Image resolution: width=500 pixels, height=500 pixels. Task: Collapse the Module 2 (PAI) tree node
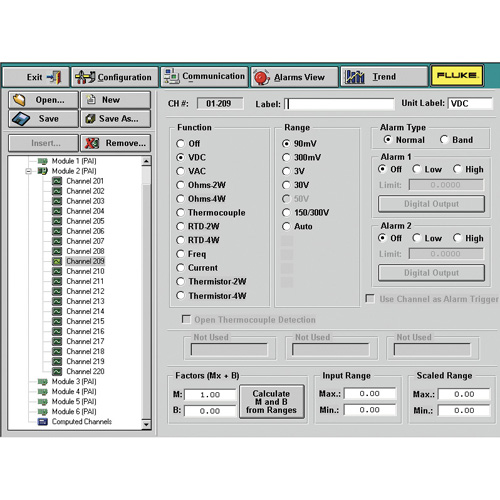29,171
